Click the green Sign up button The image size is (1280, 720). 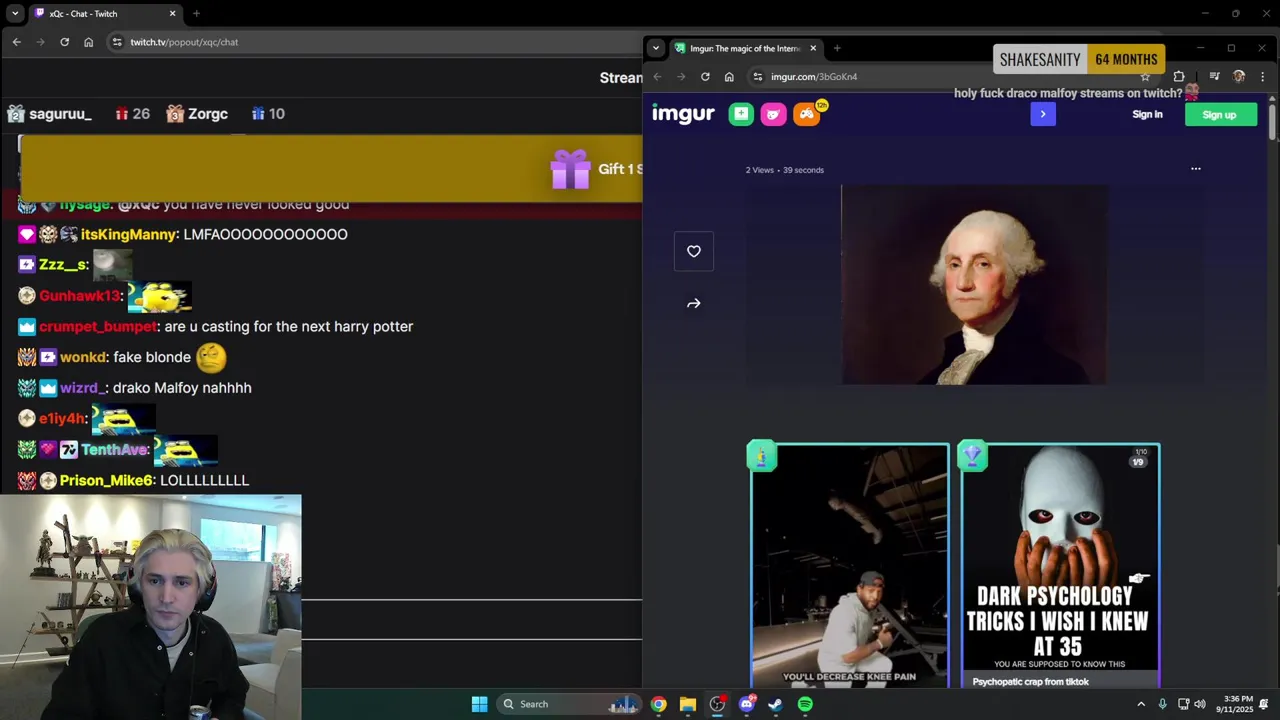coord(1220,114)
